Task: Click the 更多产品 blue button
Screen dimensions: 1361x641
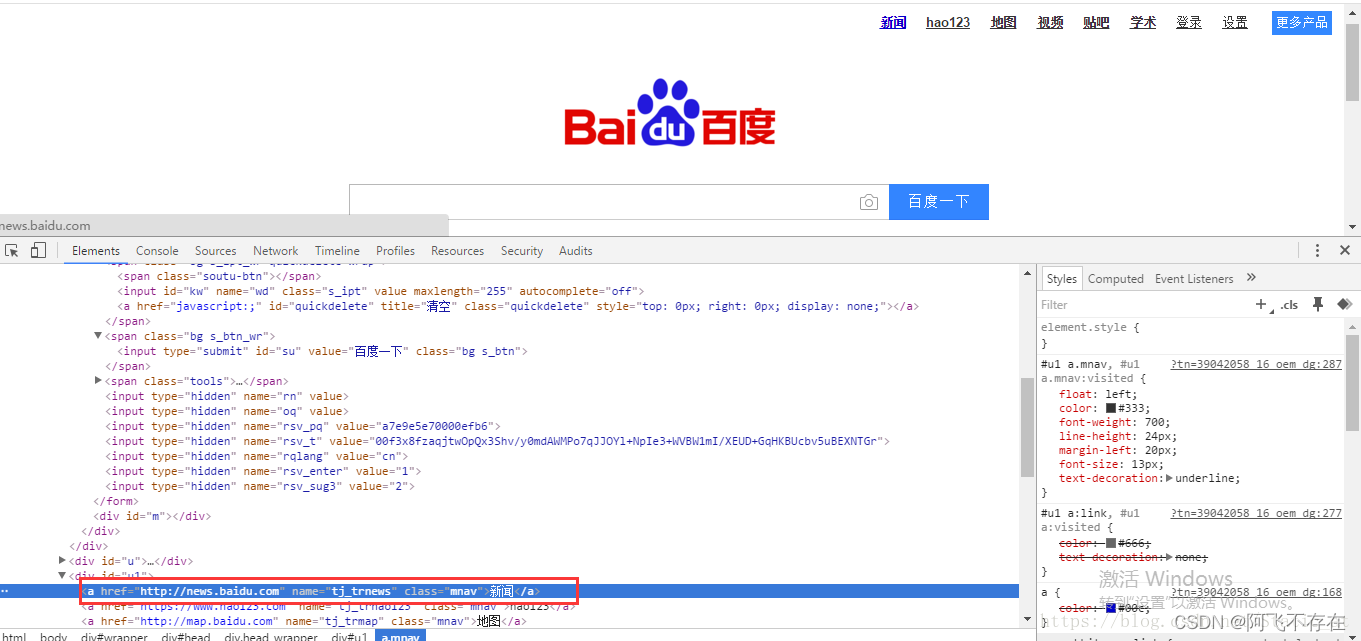Action: (x=1301, y=21)
